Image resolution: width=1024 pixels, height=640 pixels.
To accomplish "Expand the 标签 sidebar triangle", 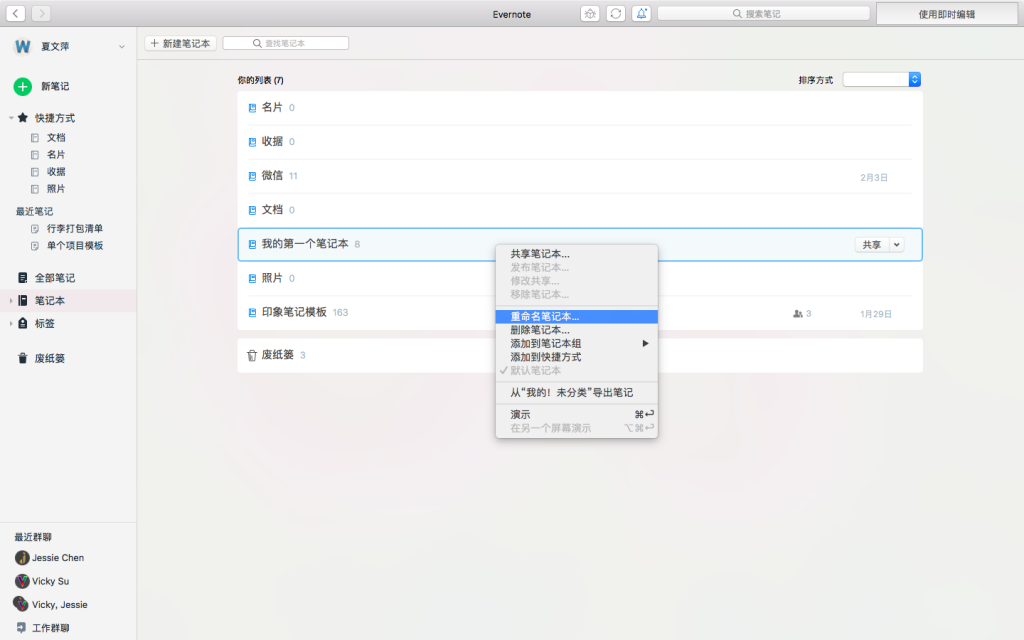I will click(11, 324).
